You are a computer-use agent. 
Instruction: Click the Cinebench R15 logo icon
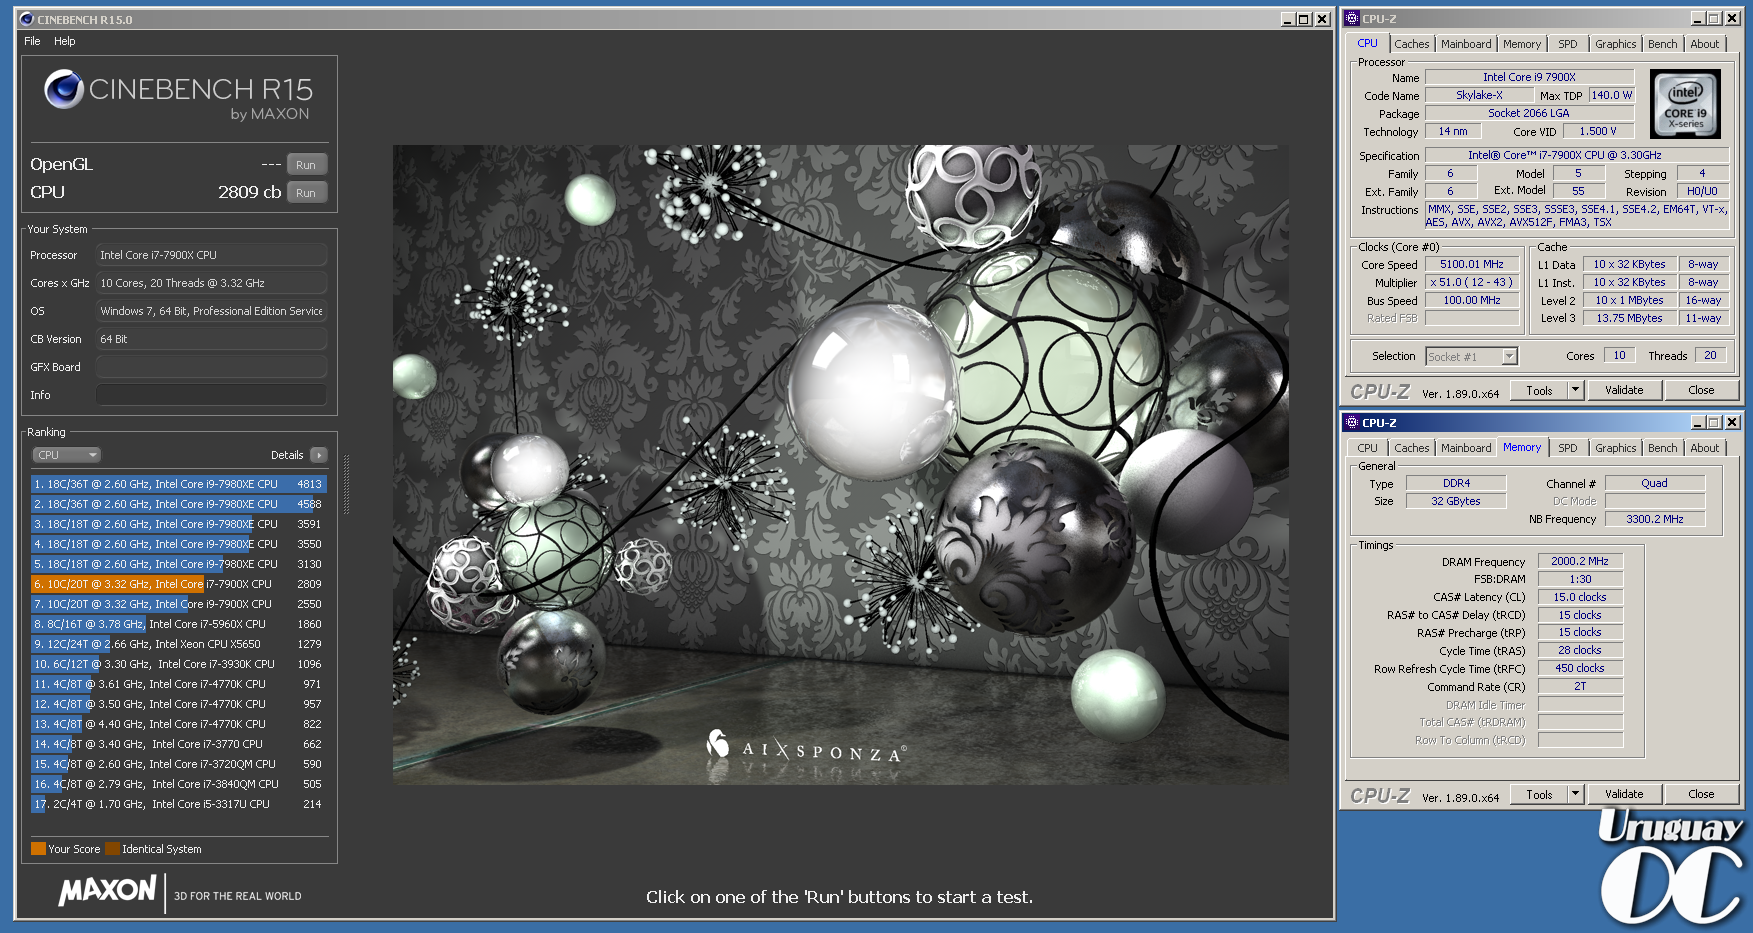coord(63,89)
